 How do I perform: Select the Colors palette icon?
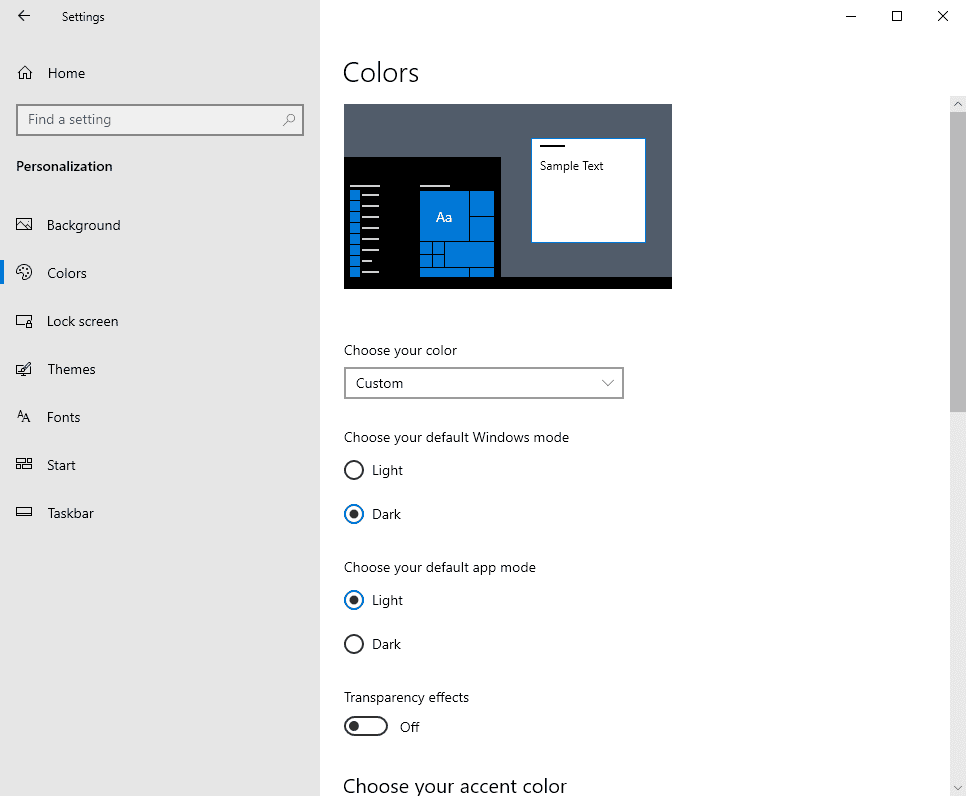(x=24, y=272)
